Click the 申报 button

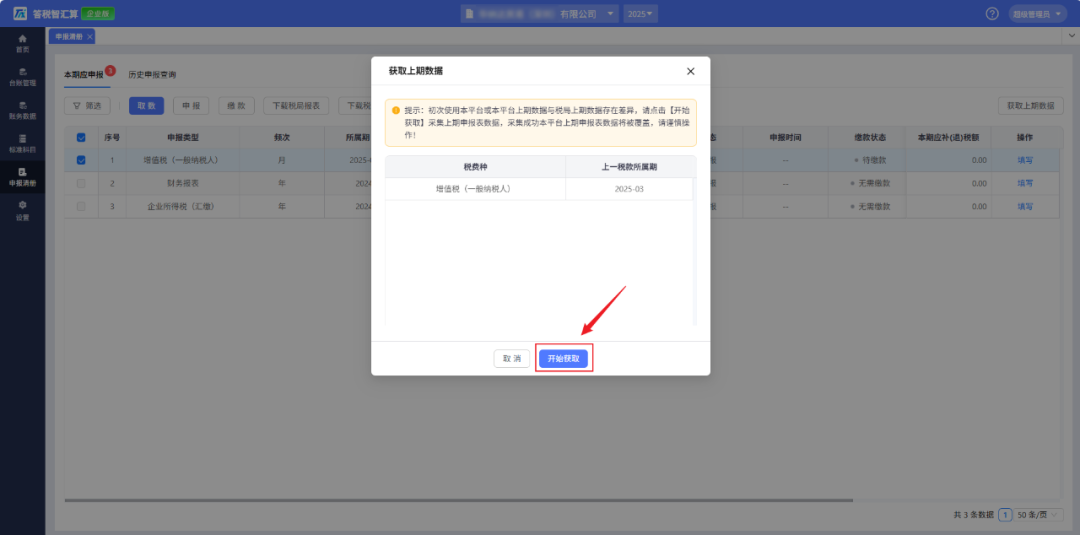tap(191, 106)
